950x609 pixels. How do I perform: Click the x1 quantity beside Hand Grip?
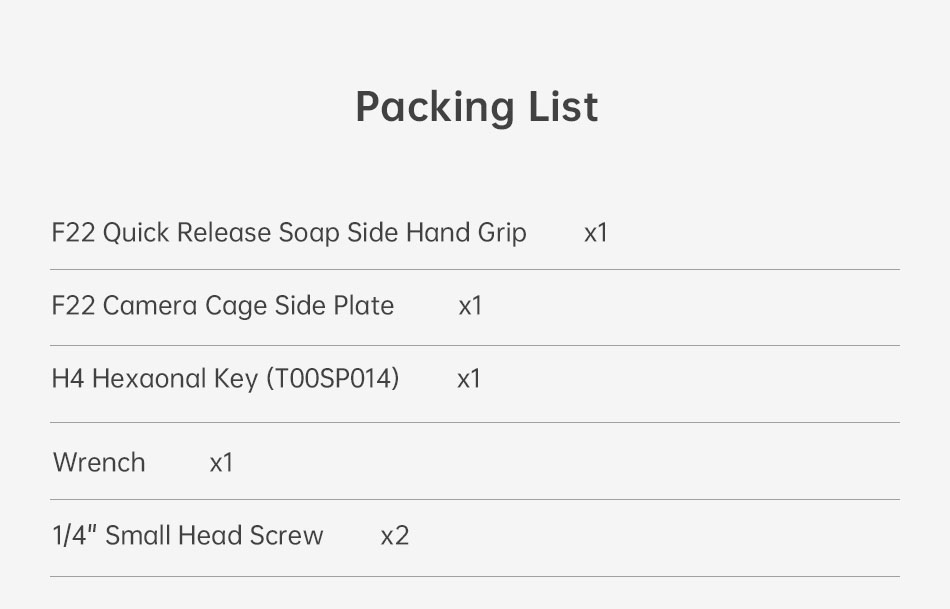(x=596, y=233)
